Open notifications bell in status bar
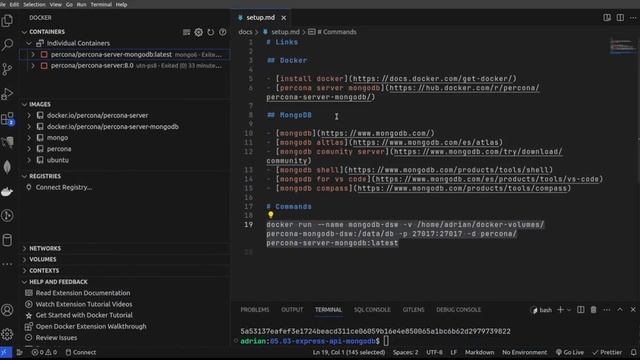640x360 pixels. (x=633, y=352)
